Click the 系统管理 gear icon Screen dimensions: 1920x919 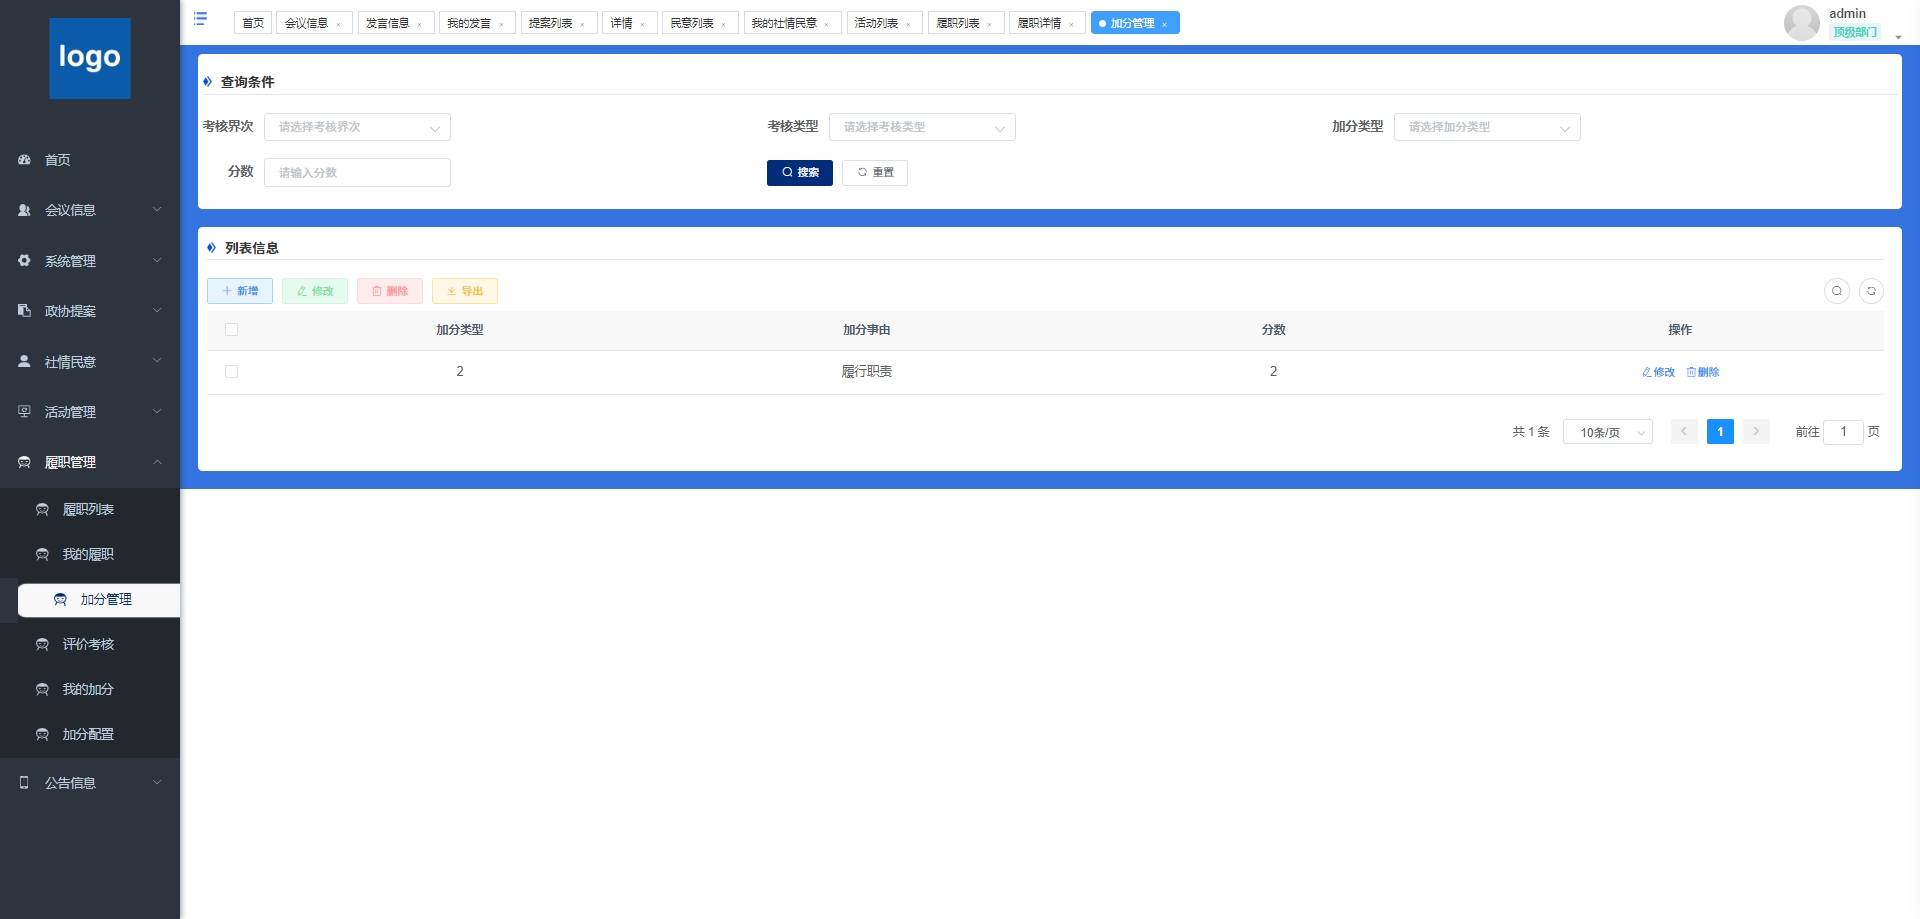pos(24,261)
